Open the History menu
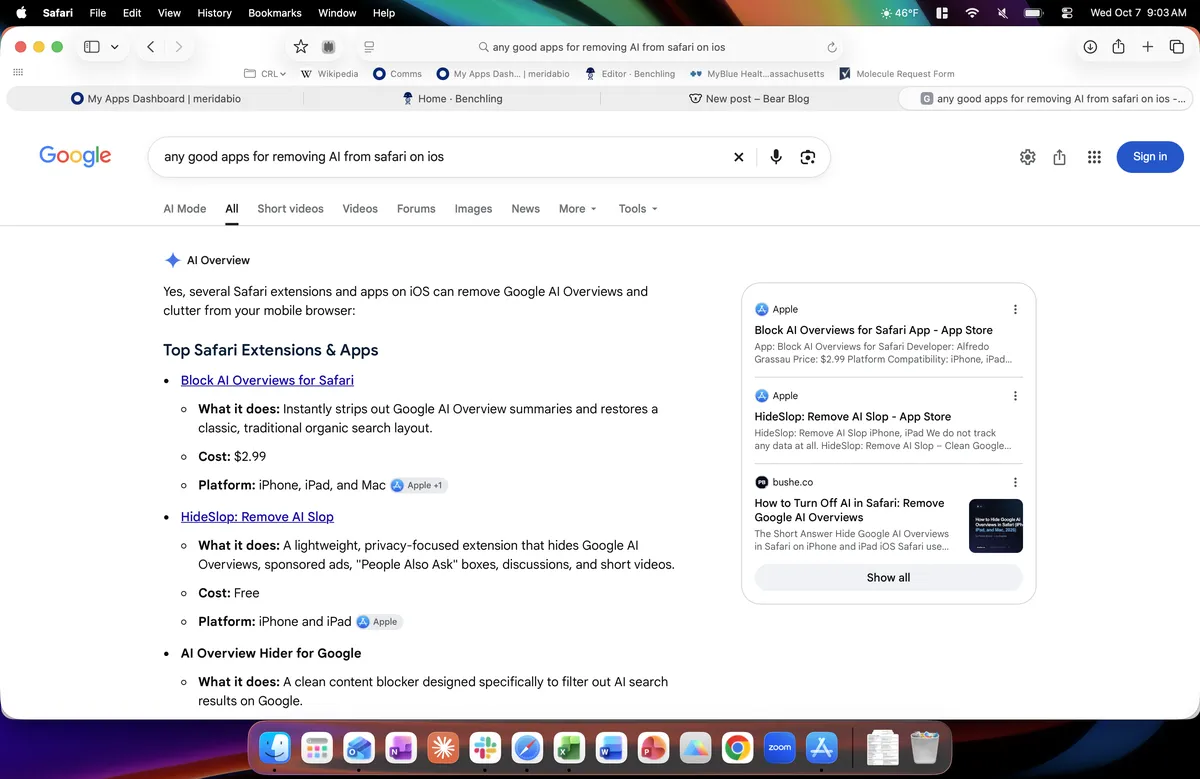 tap(214, 13)
